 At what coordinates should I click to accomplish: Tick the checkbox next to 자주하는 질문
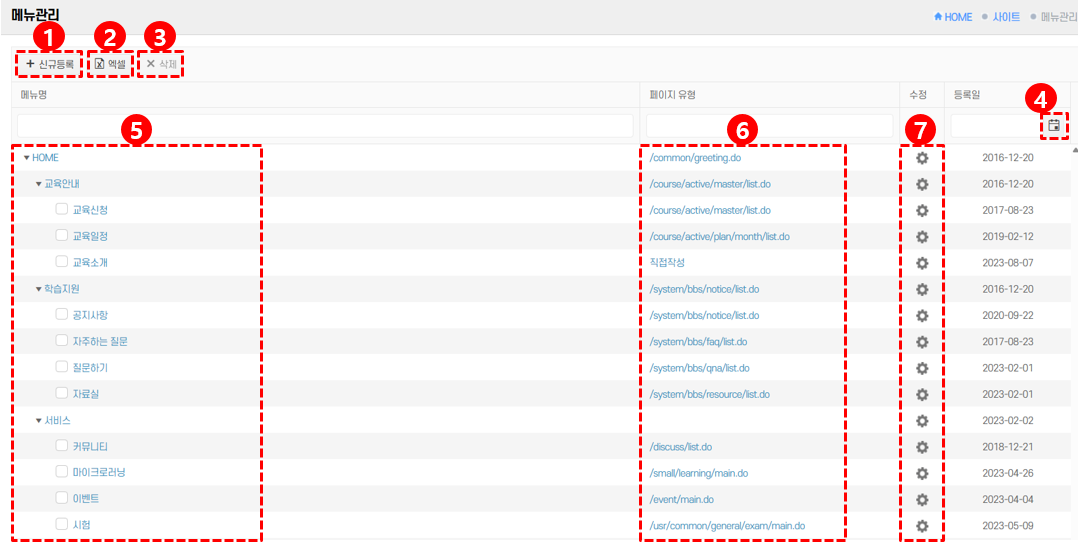coord(62,341)
